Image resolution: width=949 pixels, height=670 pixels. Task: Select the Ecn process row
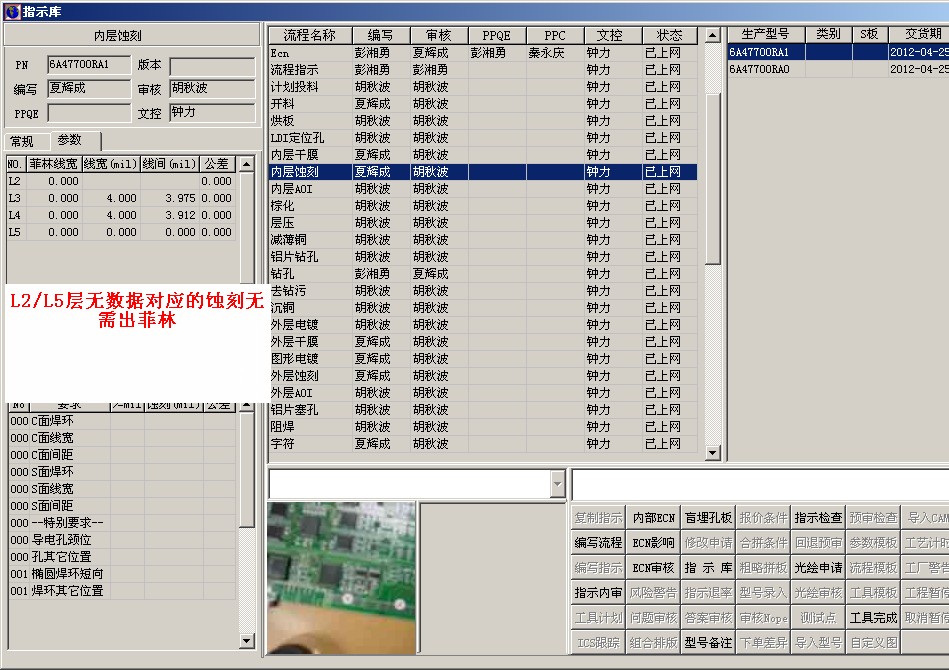483,53
